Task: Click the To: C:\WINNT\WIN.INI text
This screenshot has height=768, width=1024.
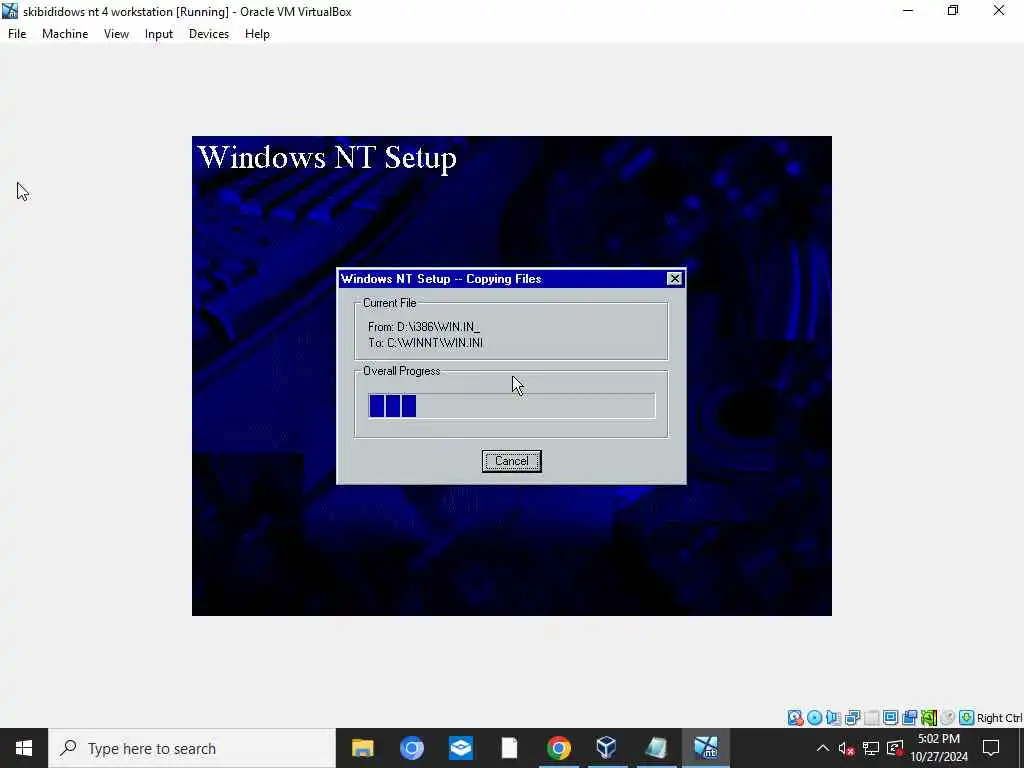Action: point(425,343)
